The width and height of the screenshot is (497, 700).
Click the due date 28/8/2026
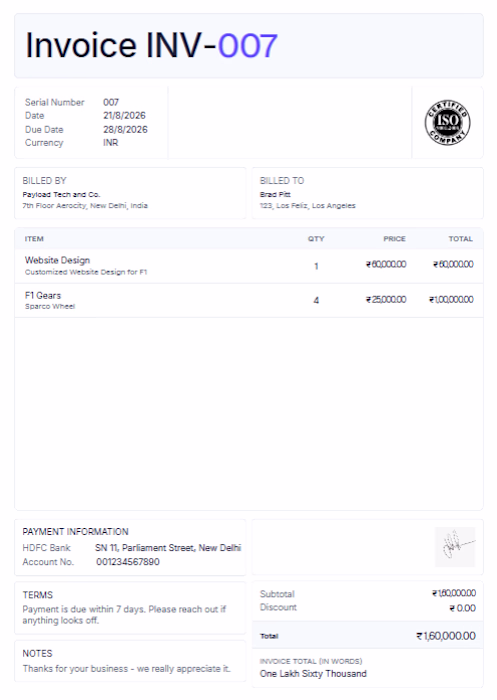tap(125, 129)
